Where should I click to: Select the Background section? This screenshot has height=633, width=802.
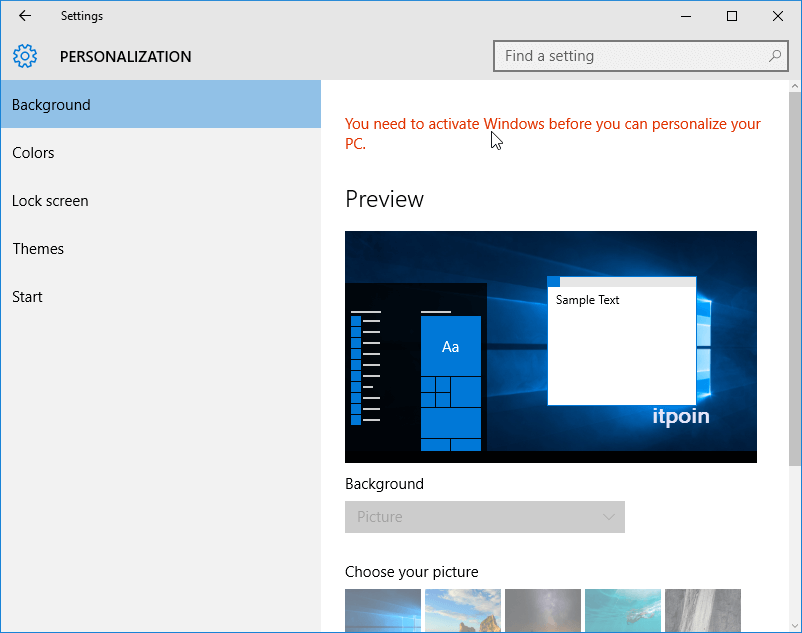pyautogui.click(x=160, y=105)
